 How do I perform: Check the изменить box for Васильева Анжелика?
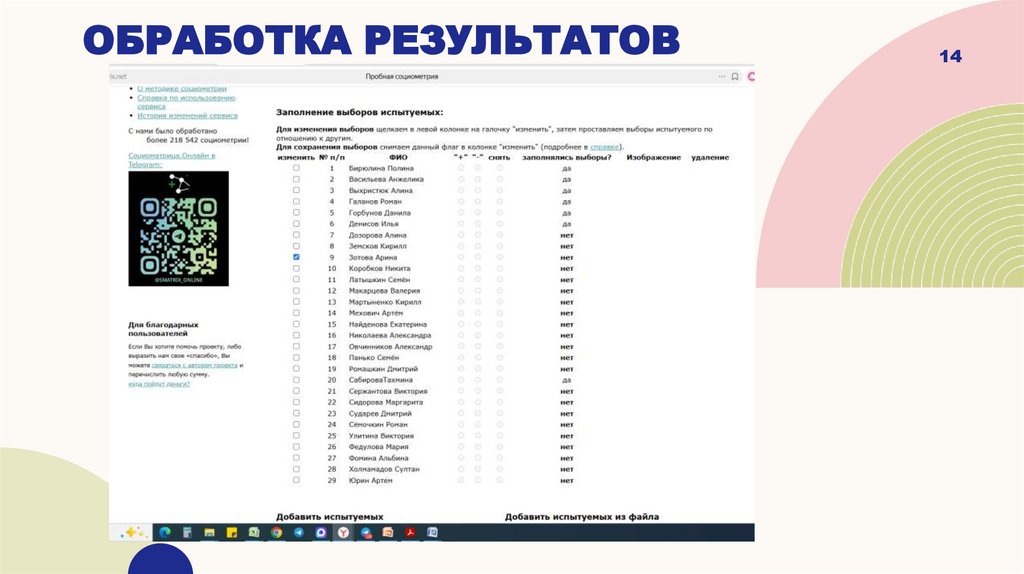[x=296, y=179]
